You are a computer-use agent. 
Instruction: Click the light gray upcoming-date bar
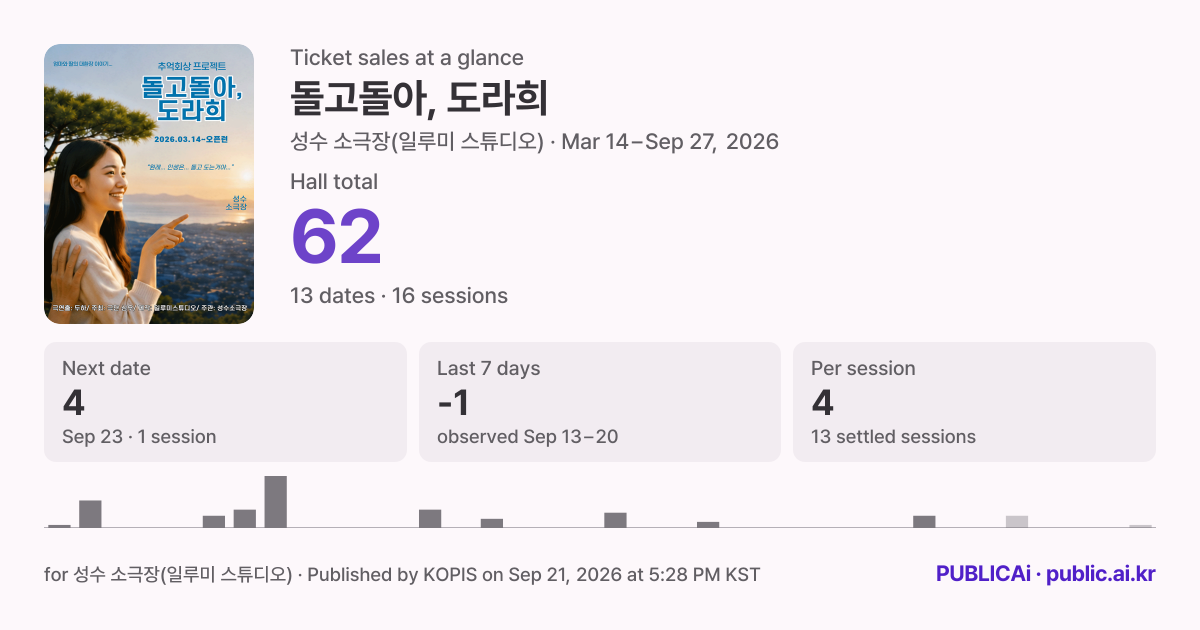pyautogui.click(x=1017, y=521)
